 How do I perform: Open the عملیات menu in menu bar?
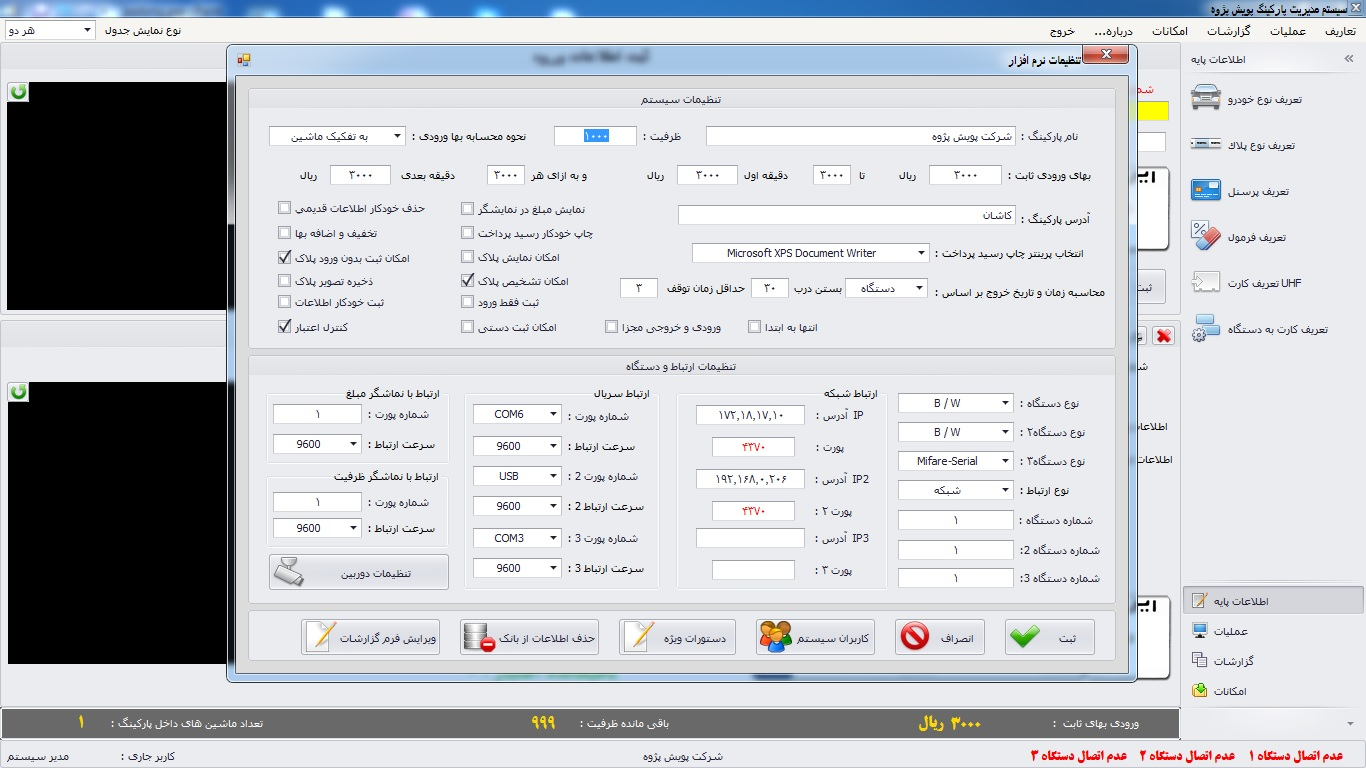1288,31
